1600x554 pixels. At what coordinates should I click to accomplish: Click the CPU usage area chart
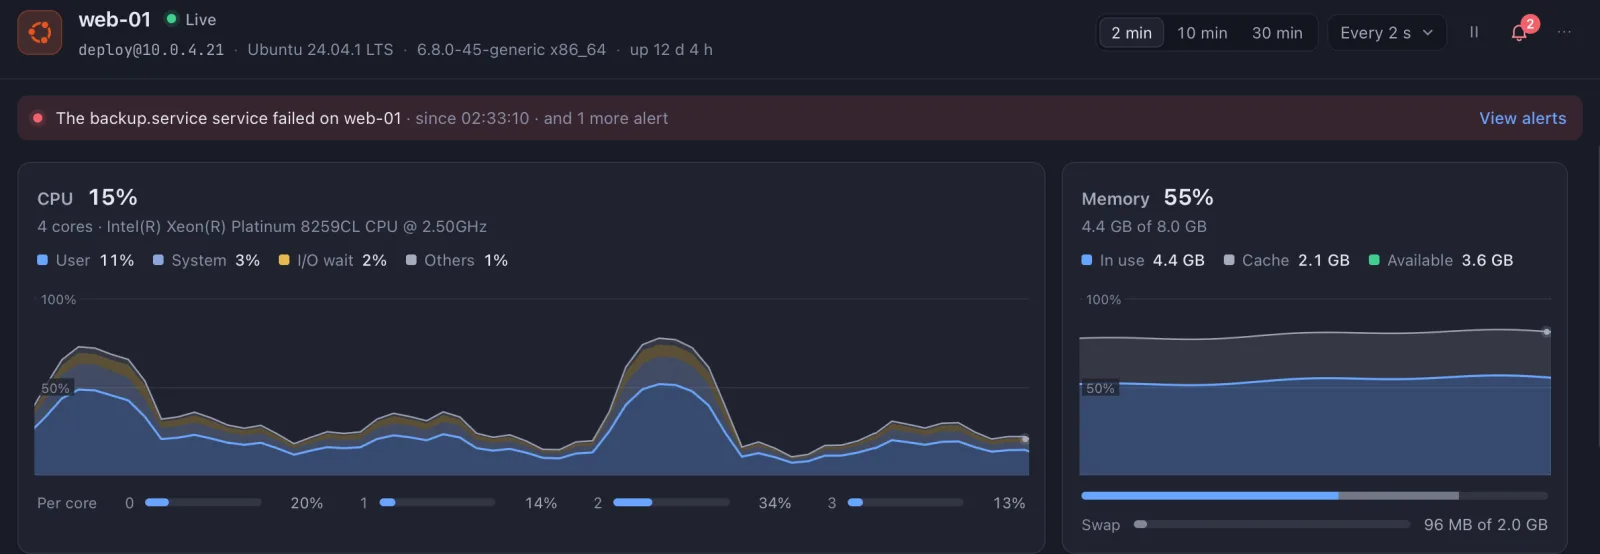pos(531,387)
